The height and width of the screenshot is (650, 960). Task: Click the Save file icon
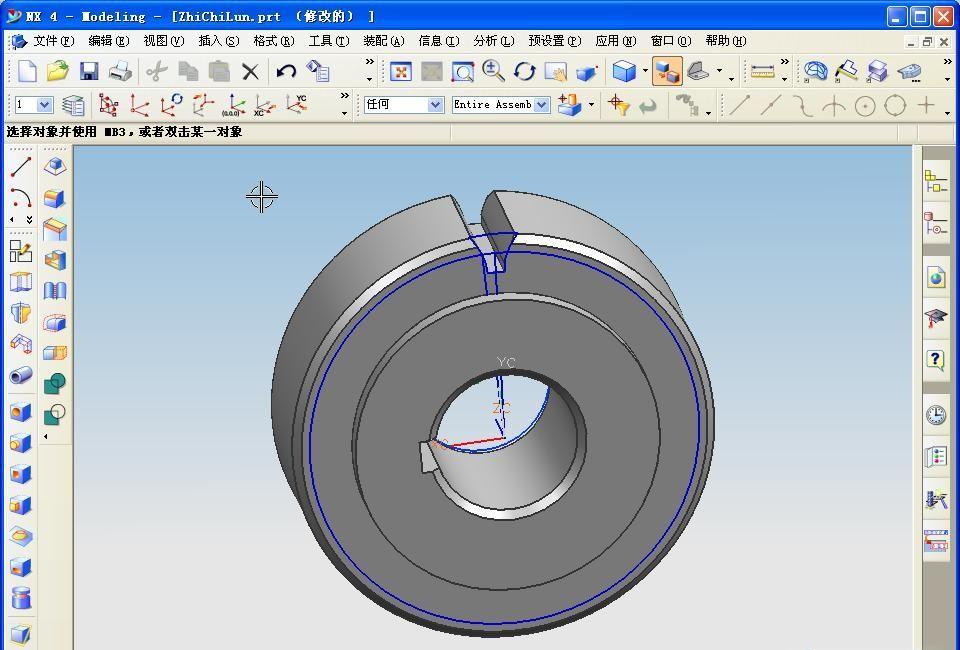(x=89, y=71)
